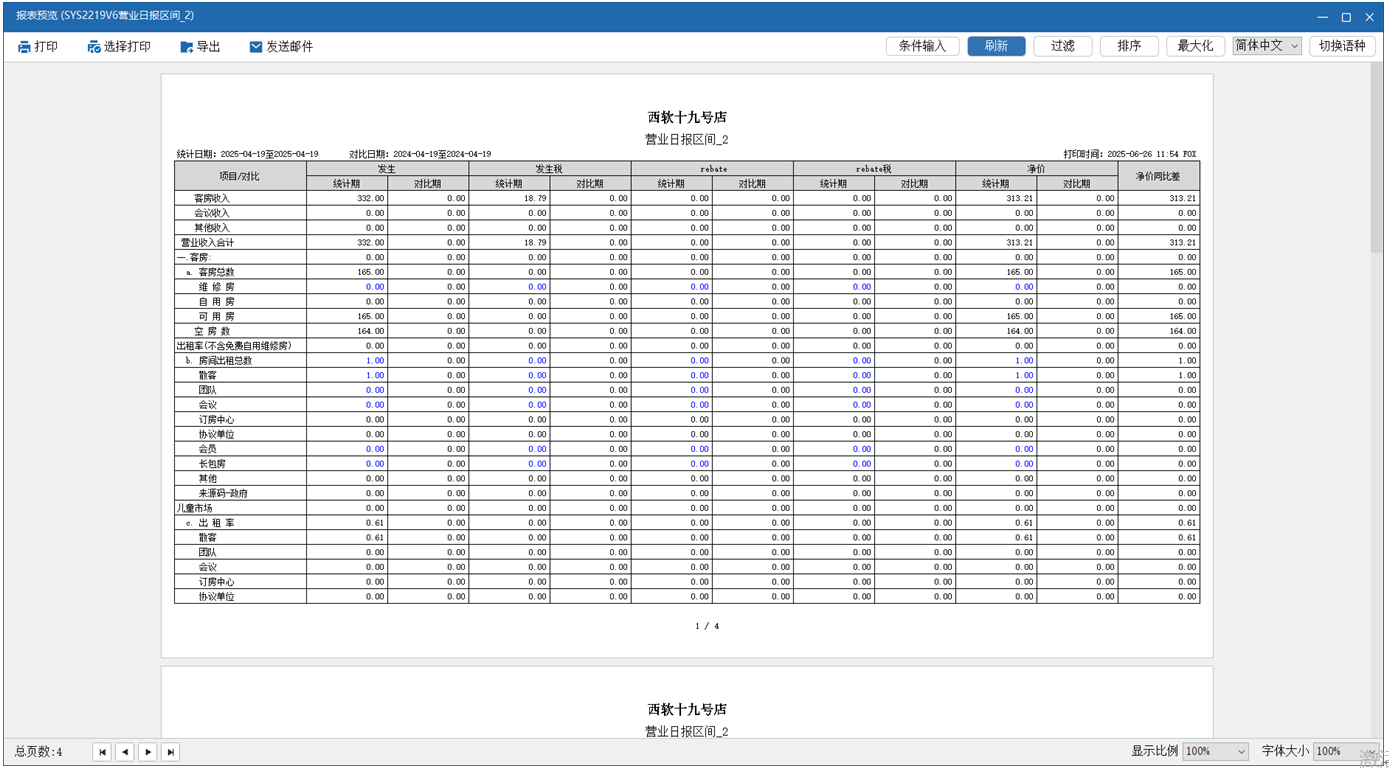The image size is (1389, 771).
Task: Open the 简体中文 language dropdown
Action: click(x=1267, y=46)
